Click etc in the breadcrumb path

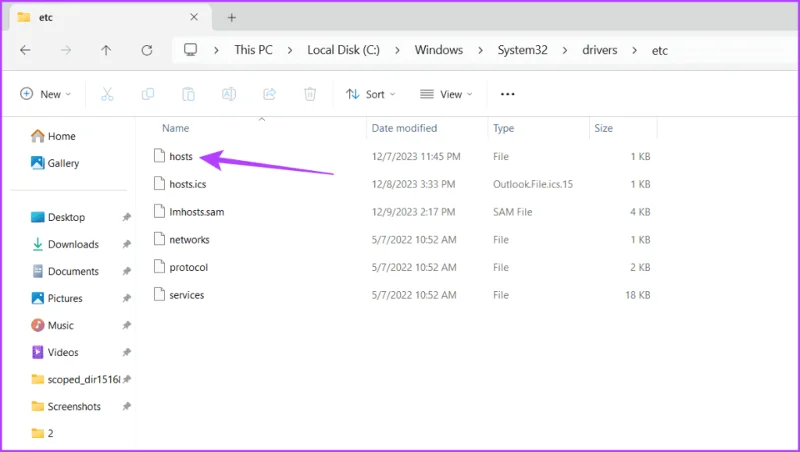660,51
